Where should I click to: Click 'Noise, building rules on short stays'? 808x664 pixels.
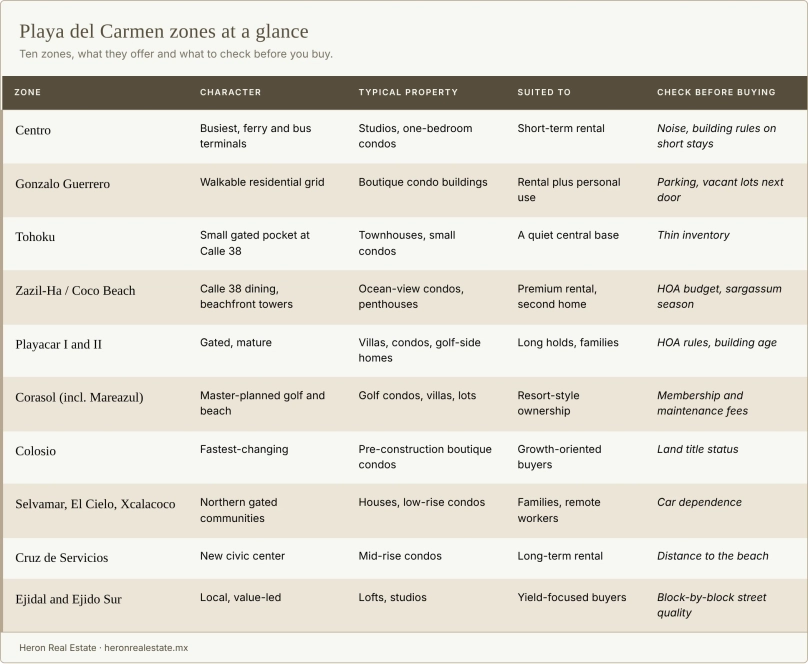click(x=716, y=136)
